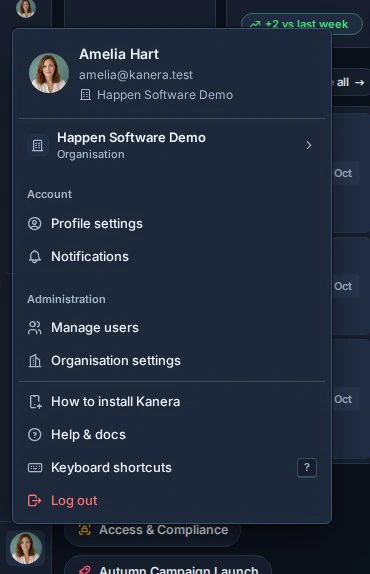Select Happen Software Demo organisation row
This screenshot has width=370, height=574.
point(172,145)
